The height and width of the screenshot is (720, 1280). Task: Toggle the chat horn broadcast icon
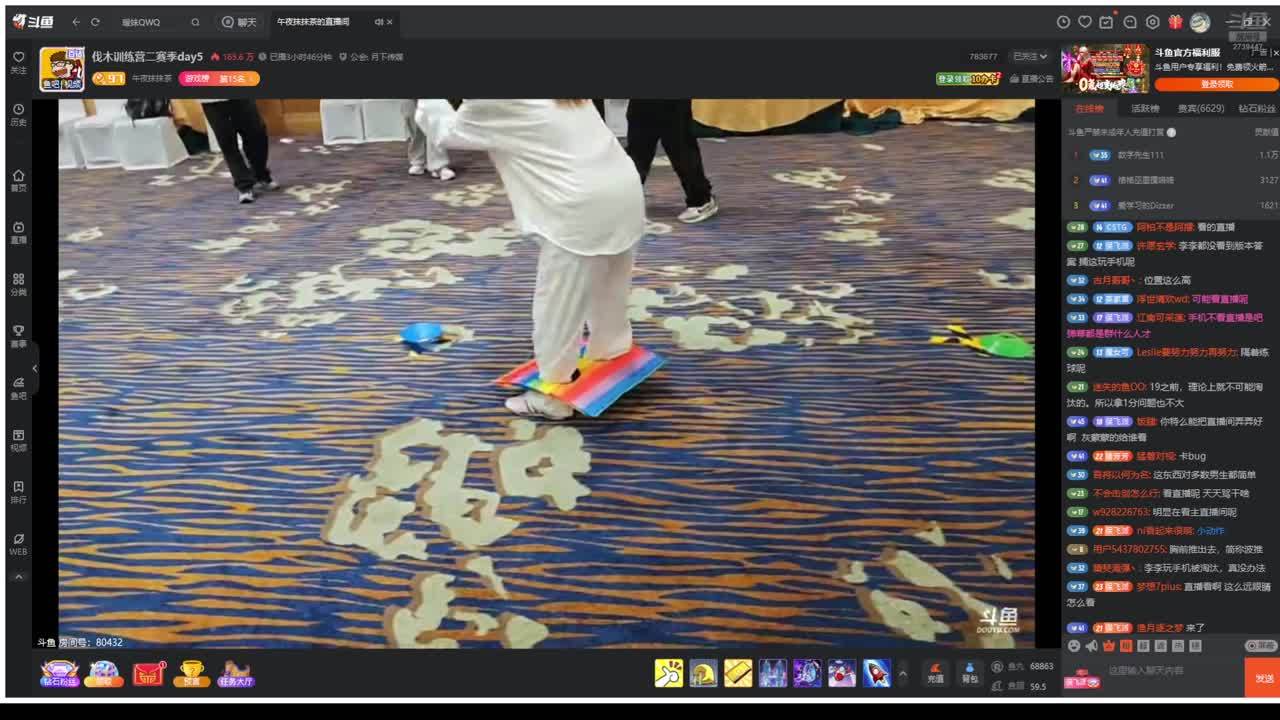pyautogui.click(x=1092, y=646)
